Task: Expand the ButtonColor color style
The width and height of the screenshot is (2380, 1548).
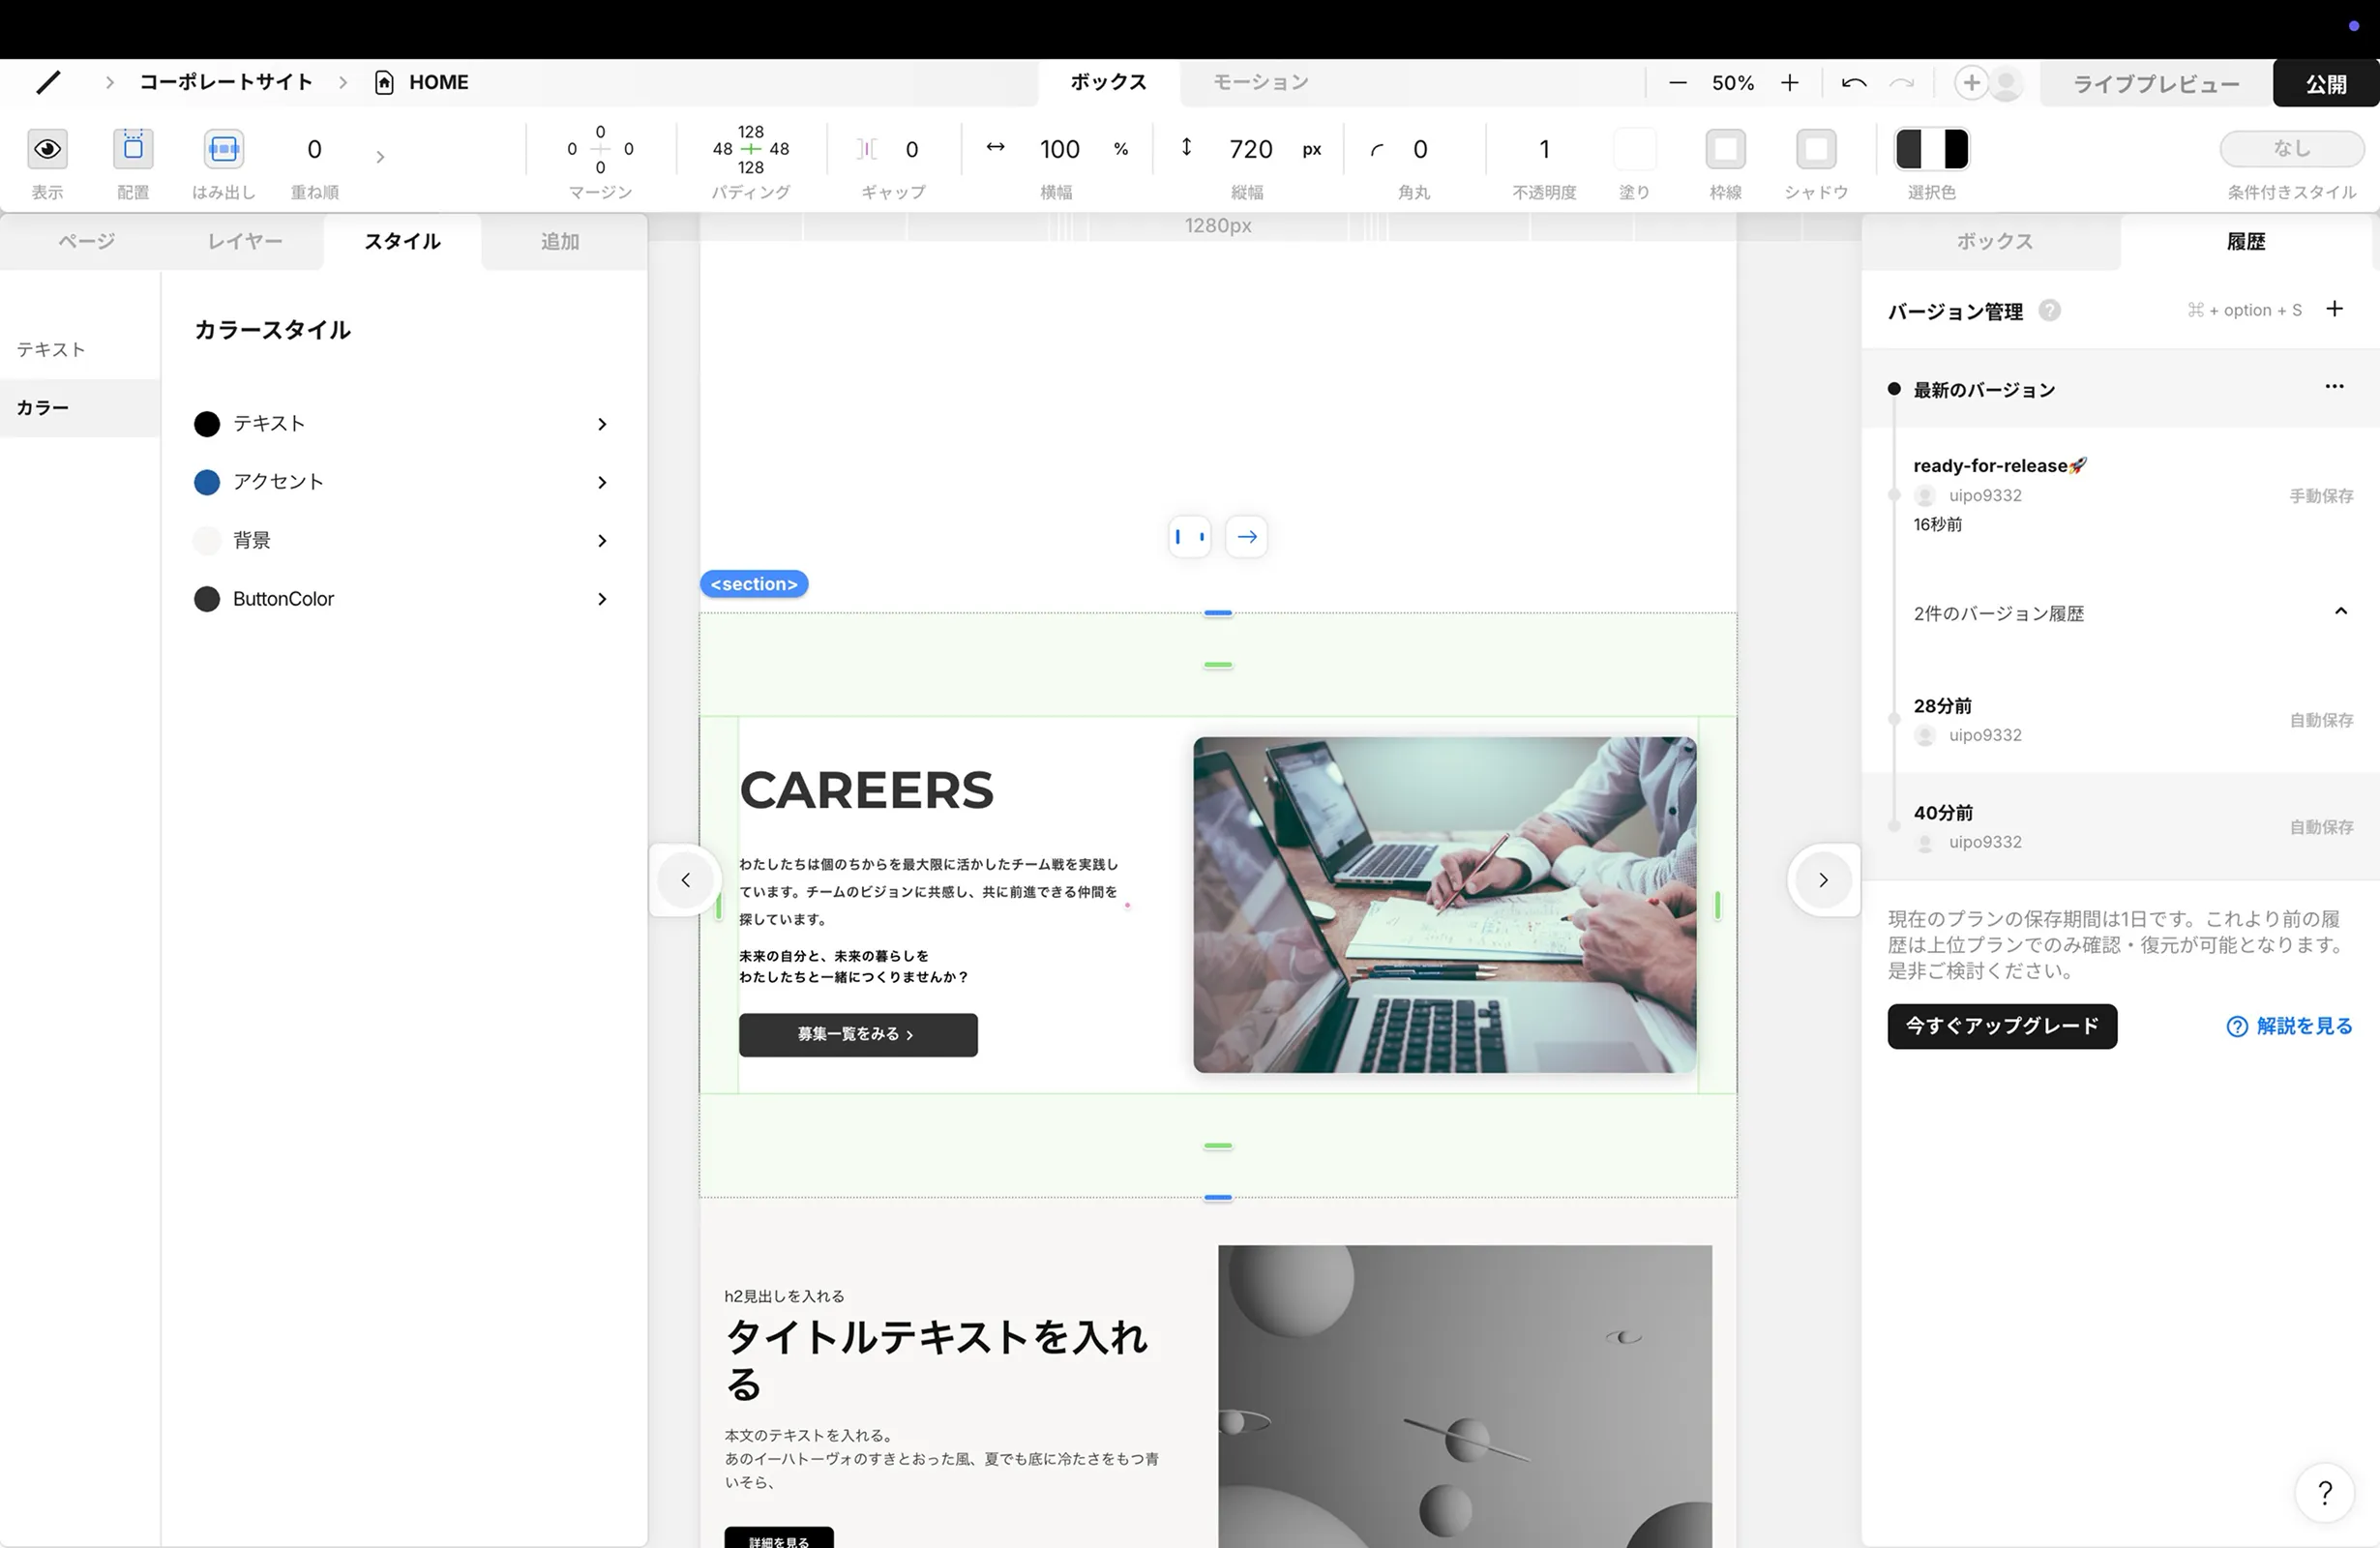Action: (x=601, y=599)
